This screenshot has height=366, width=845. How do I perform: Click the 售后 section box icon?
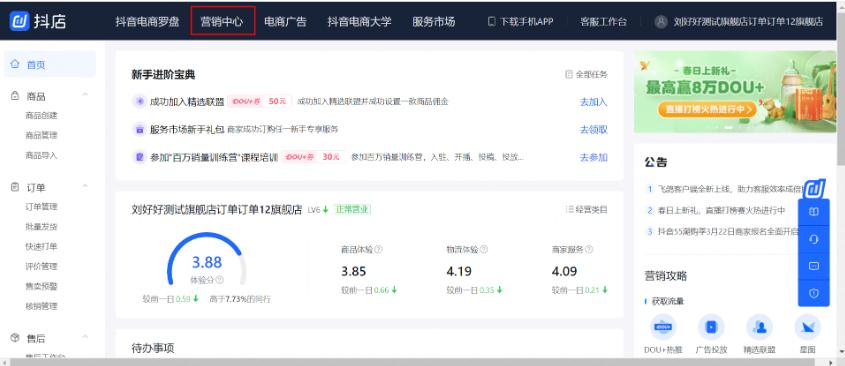point(15,338)
